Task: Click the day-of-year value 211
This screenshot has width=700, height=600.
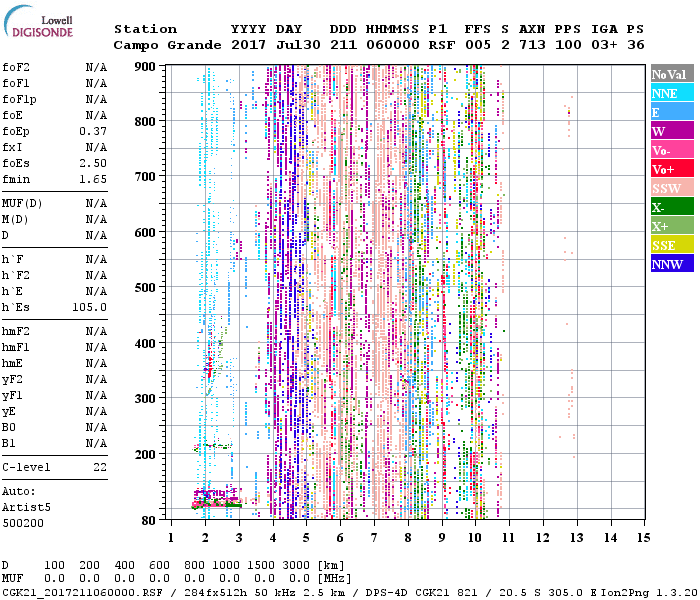Action: click(343, 45)
